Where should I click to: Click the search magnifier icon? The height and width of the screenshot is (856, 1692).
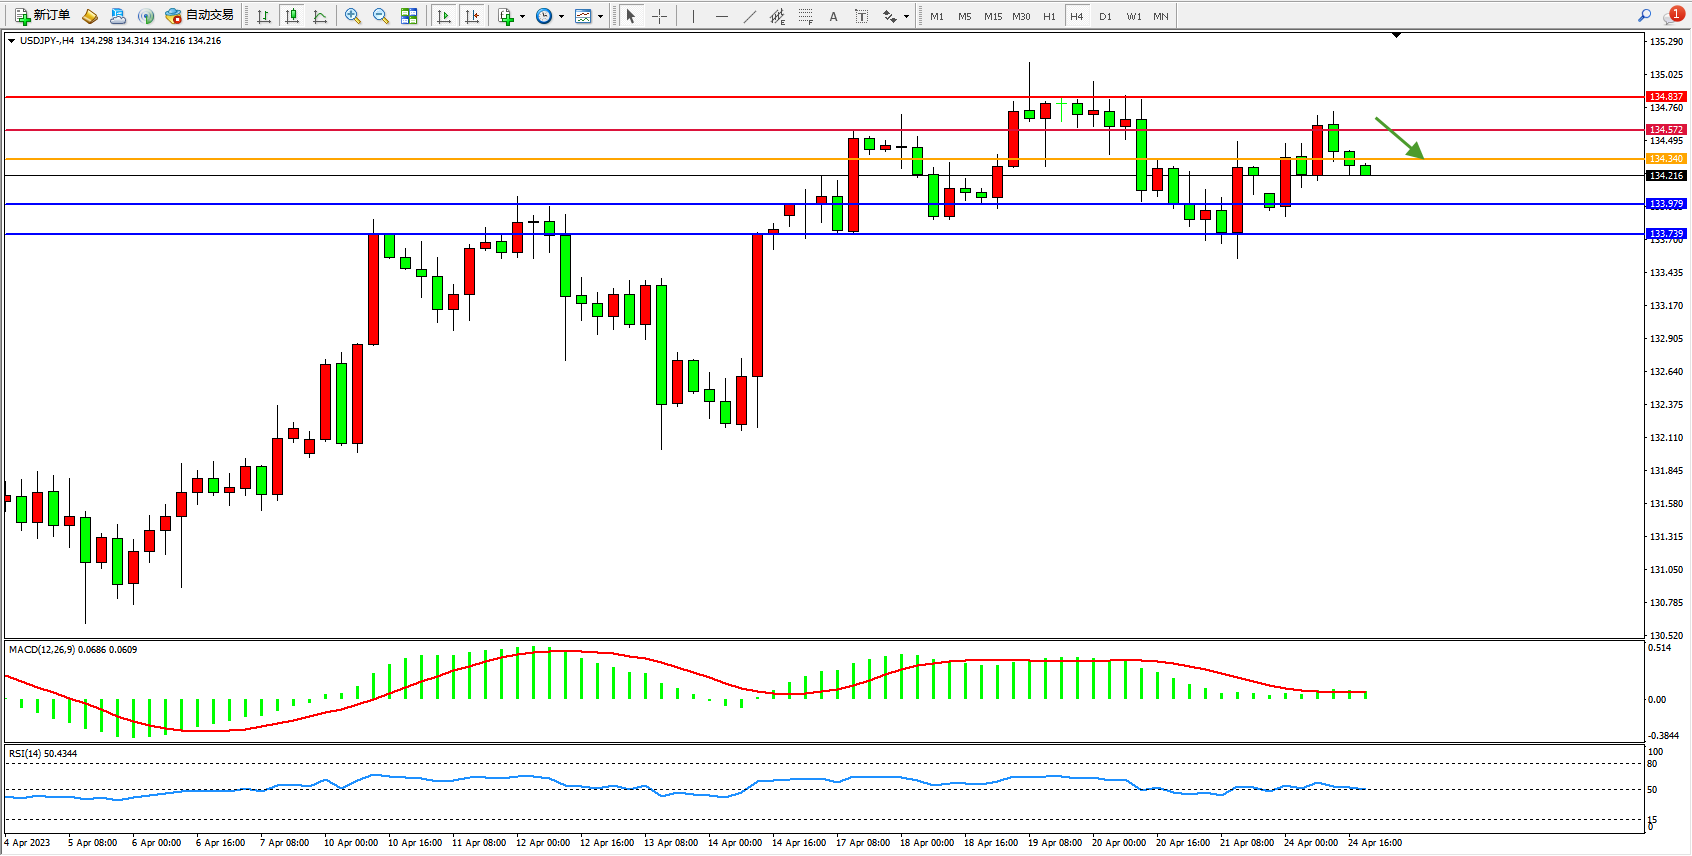1644,15
